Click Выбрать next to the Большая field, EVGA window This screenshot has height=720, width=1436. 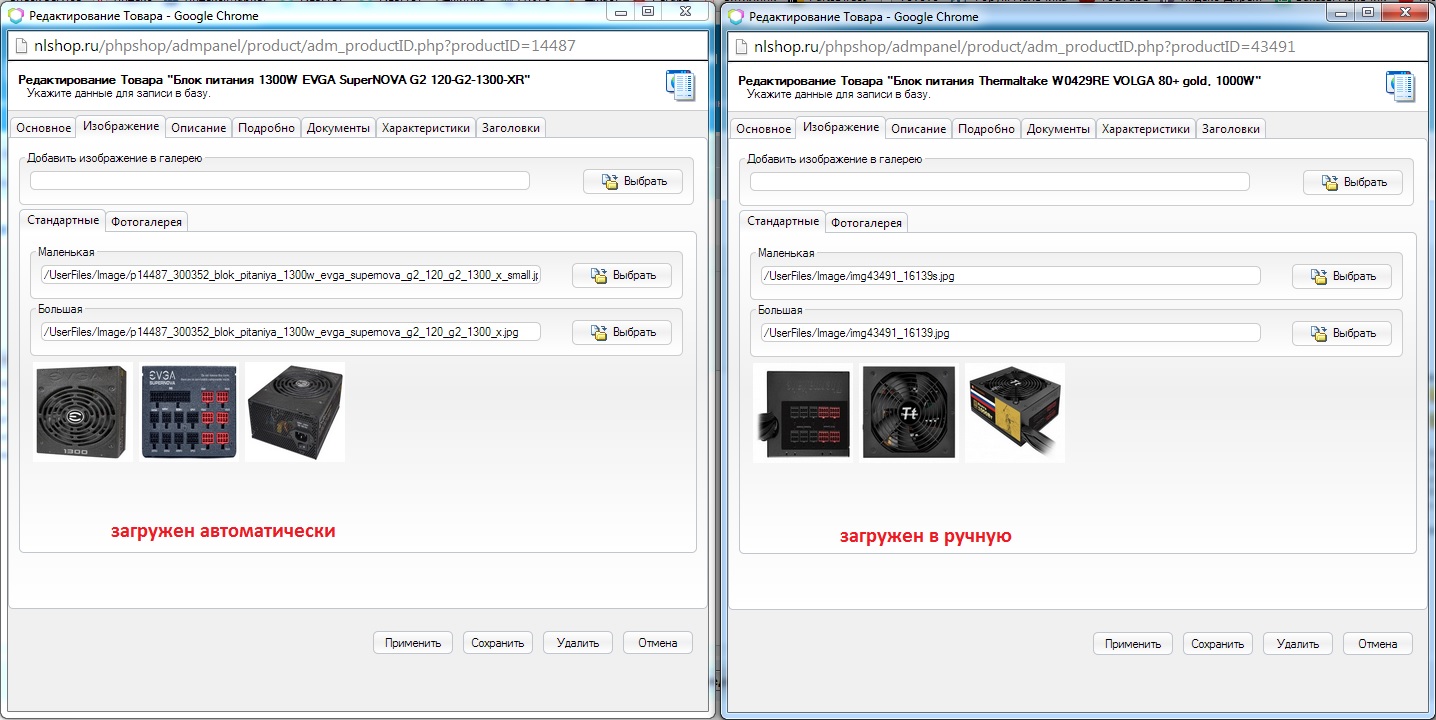pos(622,332)
